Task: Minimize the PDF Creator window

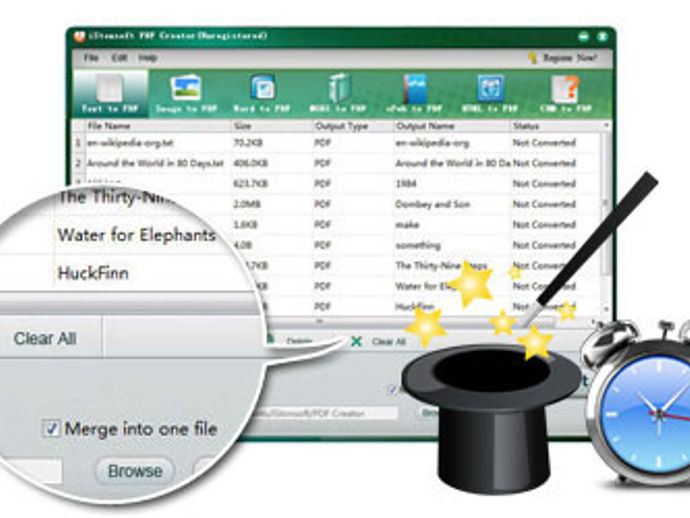Action: [x=584, y=37]
